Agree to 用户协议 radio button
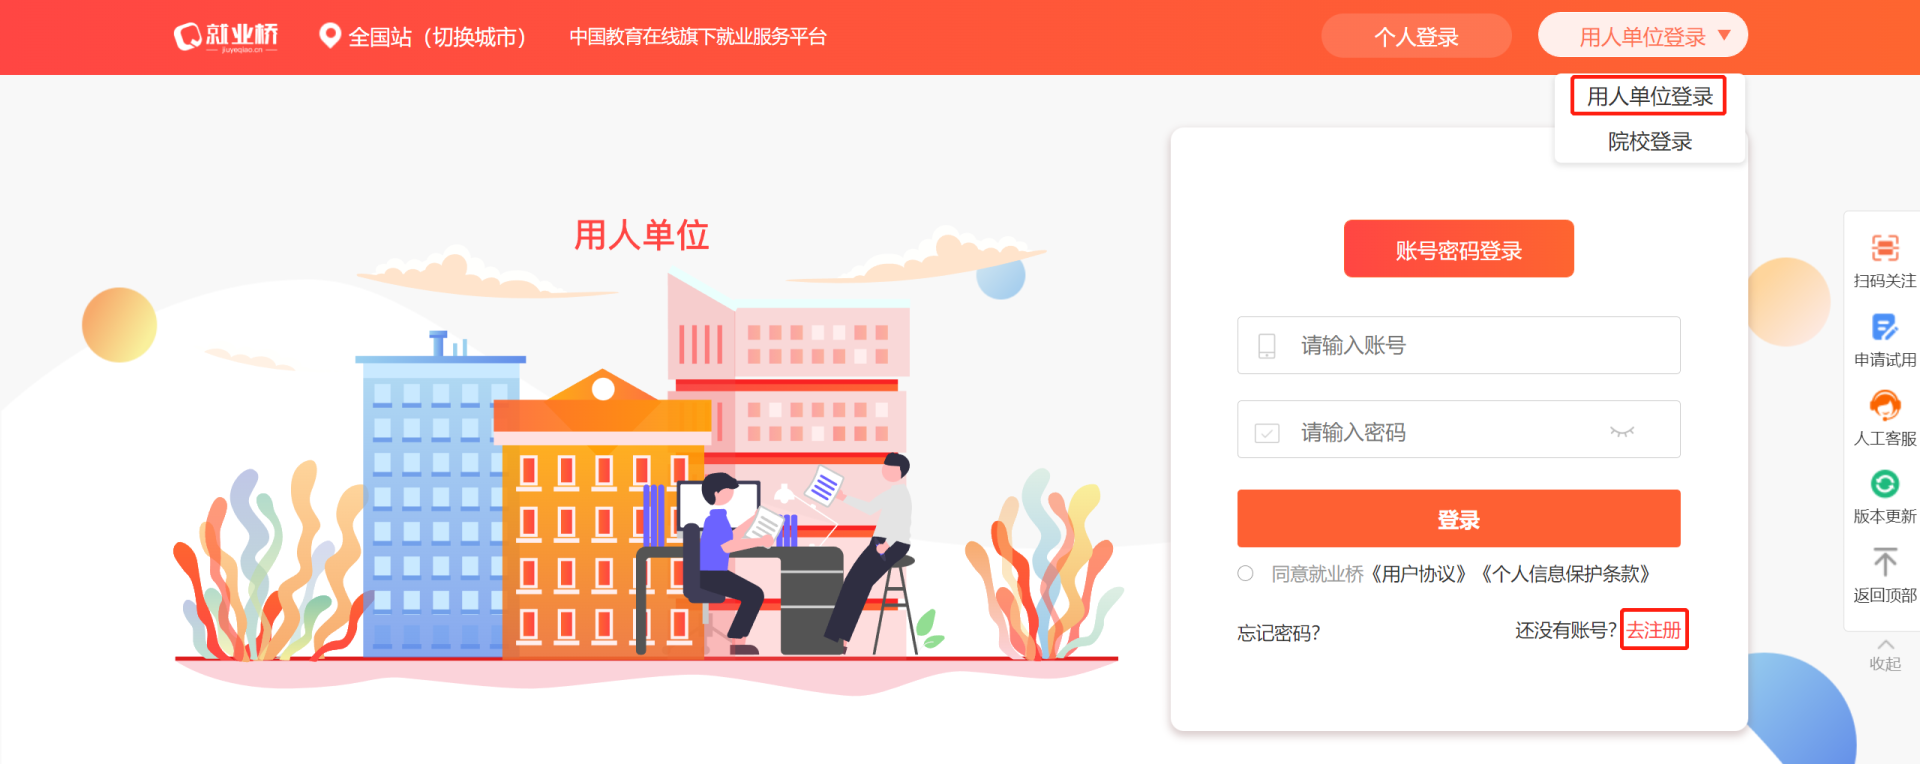The height and width of the screenshot is (764, 1920). [1245, 573]
